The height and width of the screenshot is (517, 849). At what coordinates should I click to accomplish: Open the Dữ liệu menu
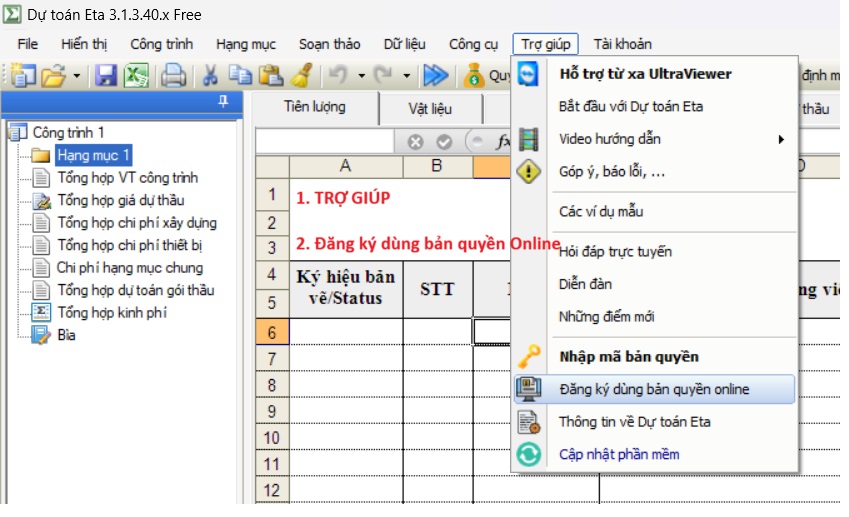click(x=404, y=44)
